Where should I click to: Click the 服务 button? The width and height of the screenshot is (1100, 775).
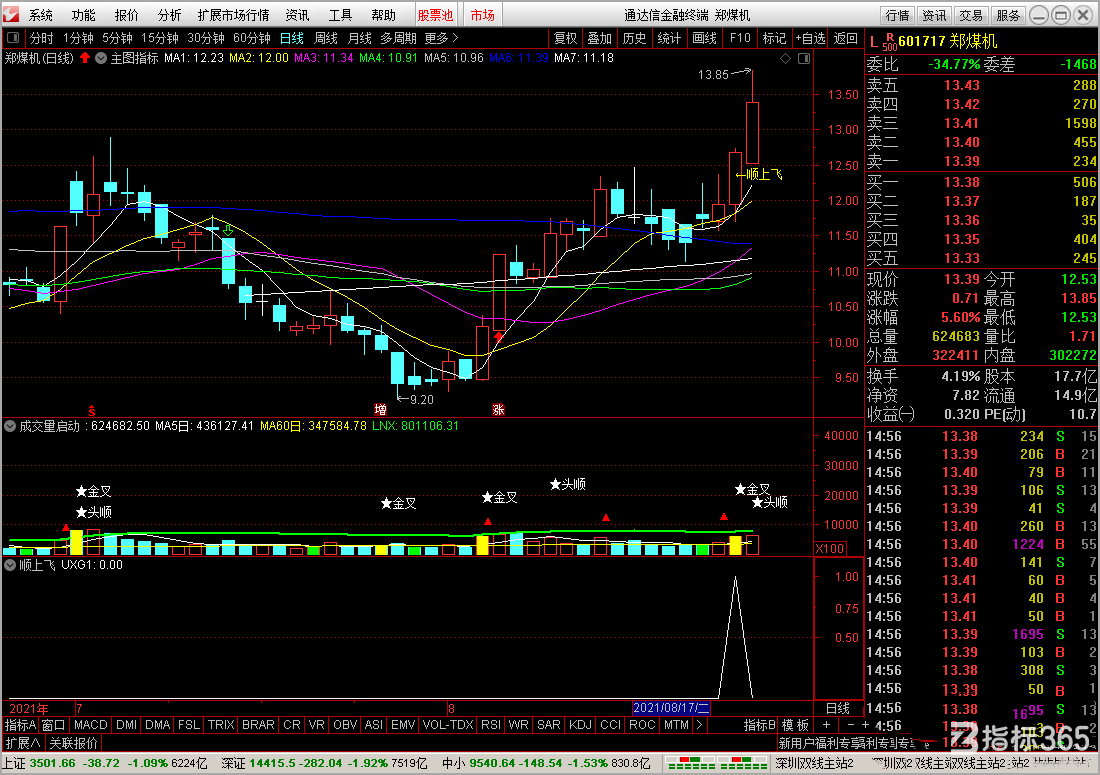pyautogui.click(x=1008, y=15)
